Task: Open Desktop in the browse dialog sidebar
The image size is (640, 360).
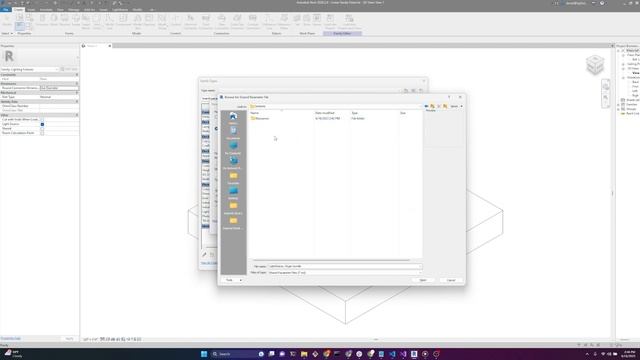Action: point(233,193)
